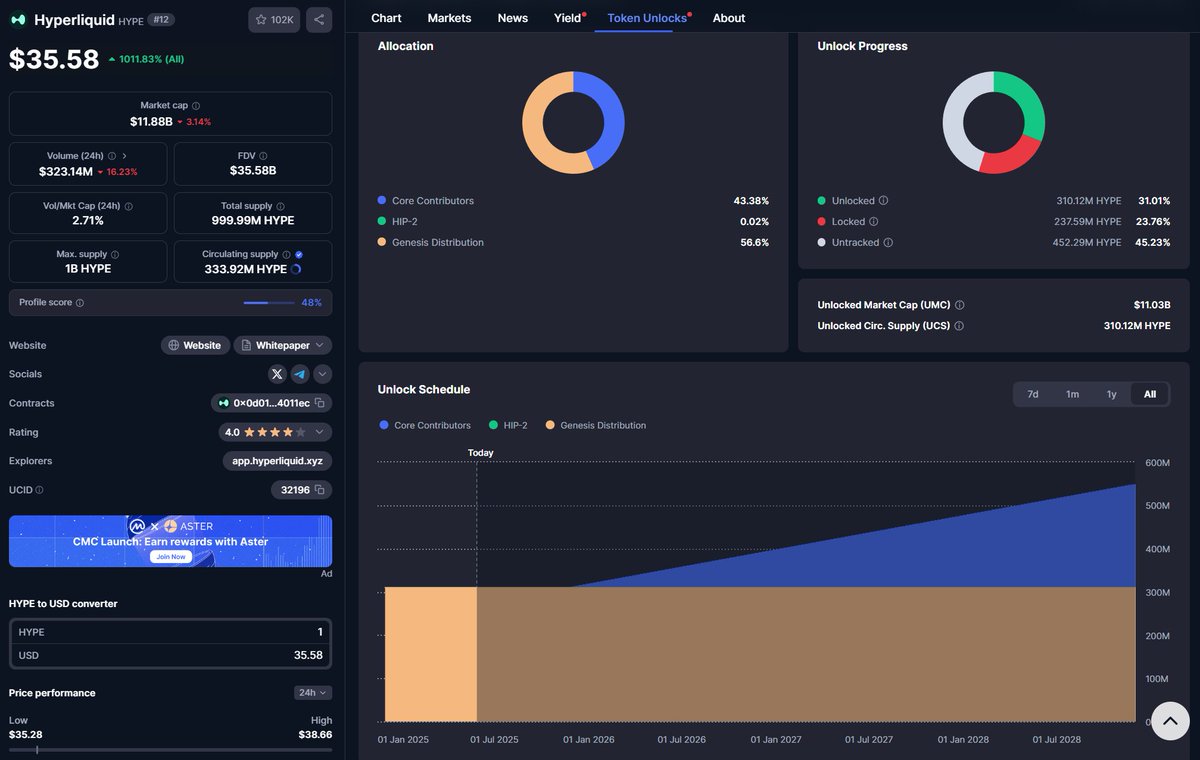Switch to the Markets tab
Viewport: 1200px width, 760px height.
point(449,18)
